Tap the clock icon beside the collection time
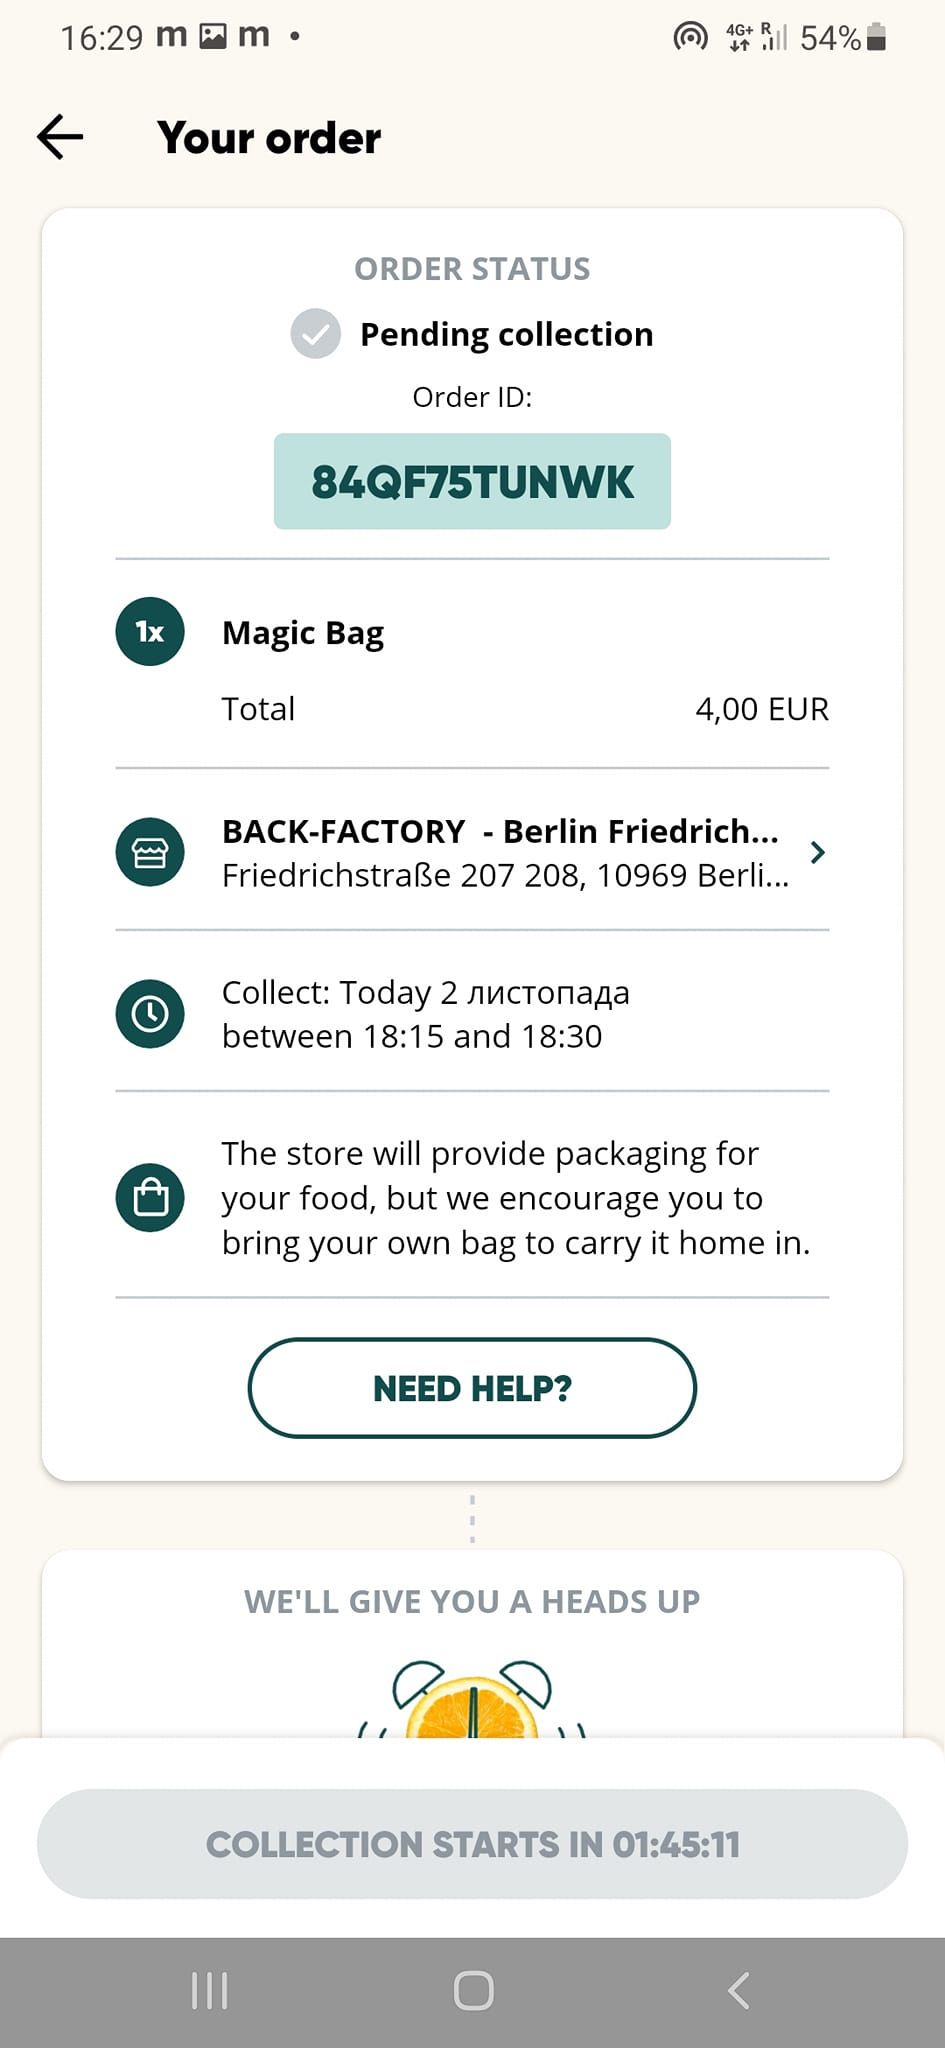Screen dimensions: 945x2048 click(x=150, y=1014)
